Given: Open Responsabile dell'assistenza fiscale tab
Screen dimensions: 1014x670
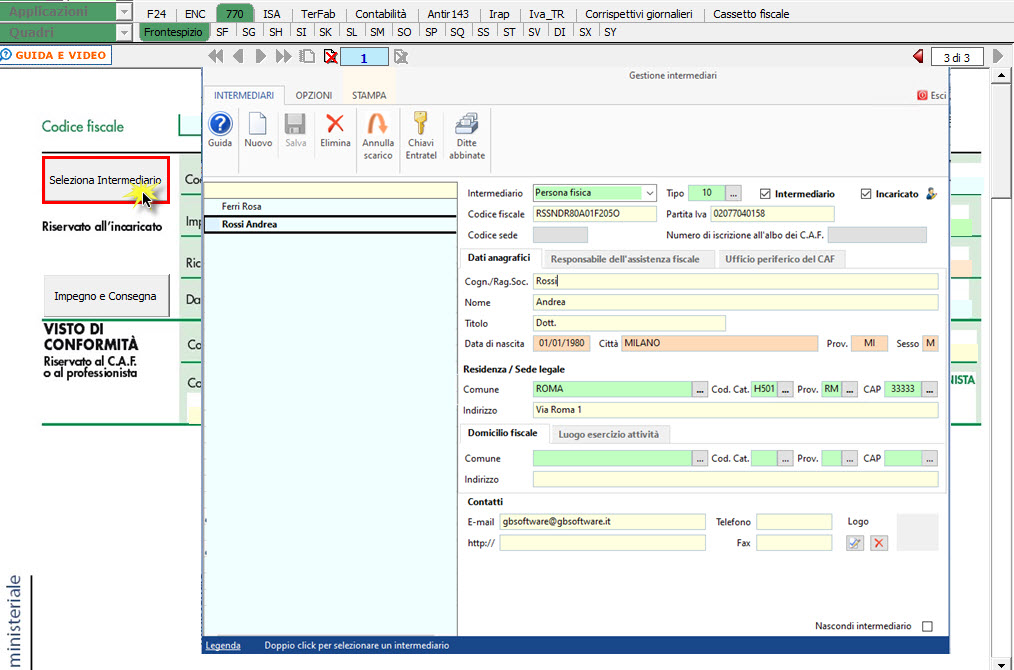Looking at the screenshot, I should coord(625,259).
